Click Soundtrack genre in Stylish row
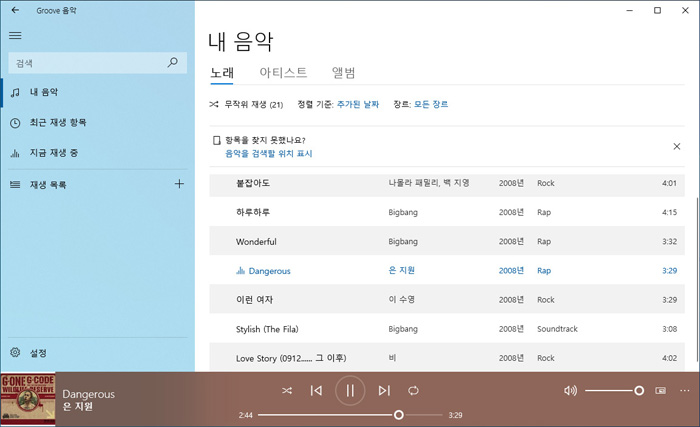 coord(557,329)
